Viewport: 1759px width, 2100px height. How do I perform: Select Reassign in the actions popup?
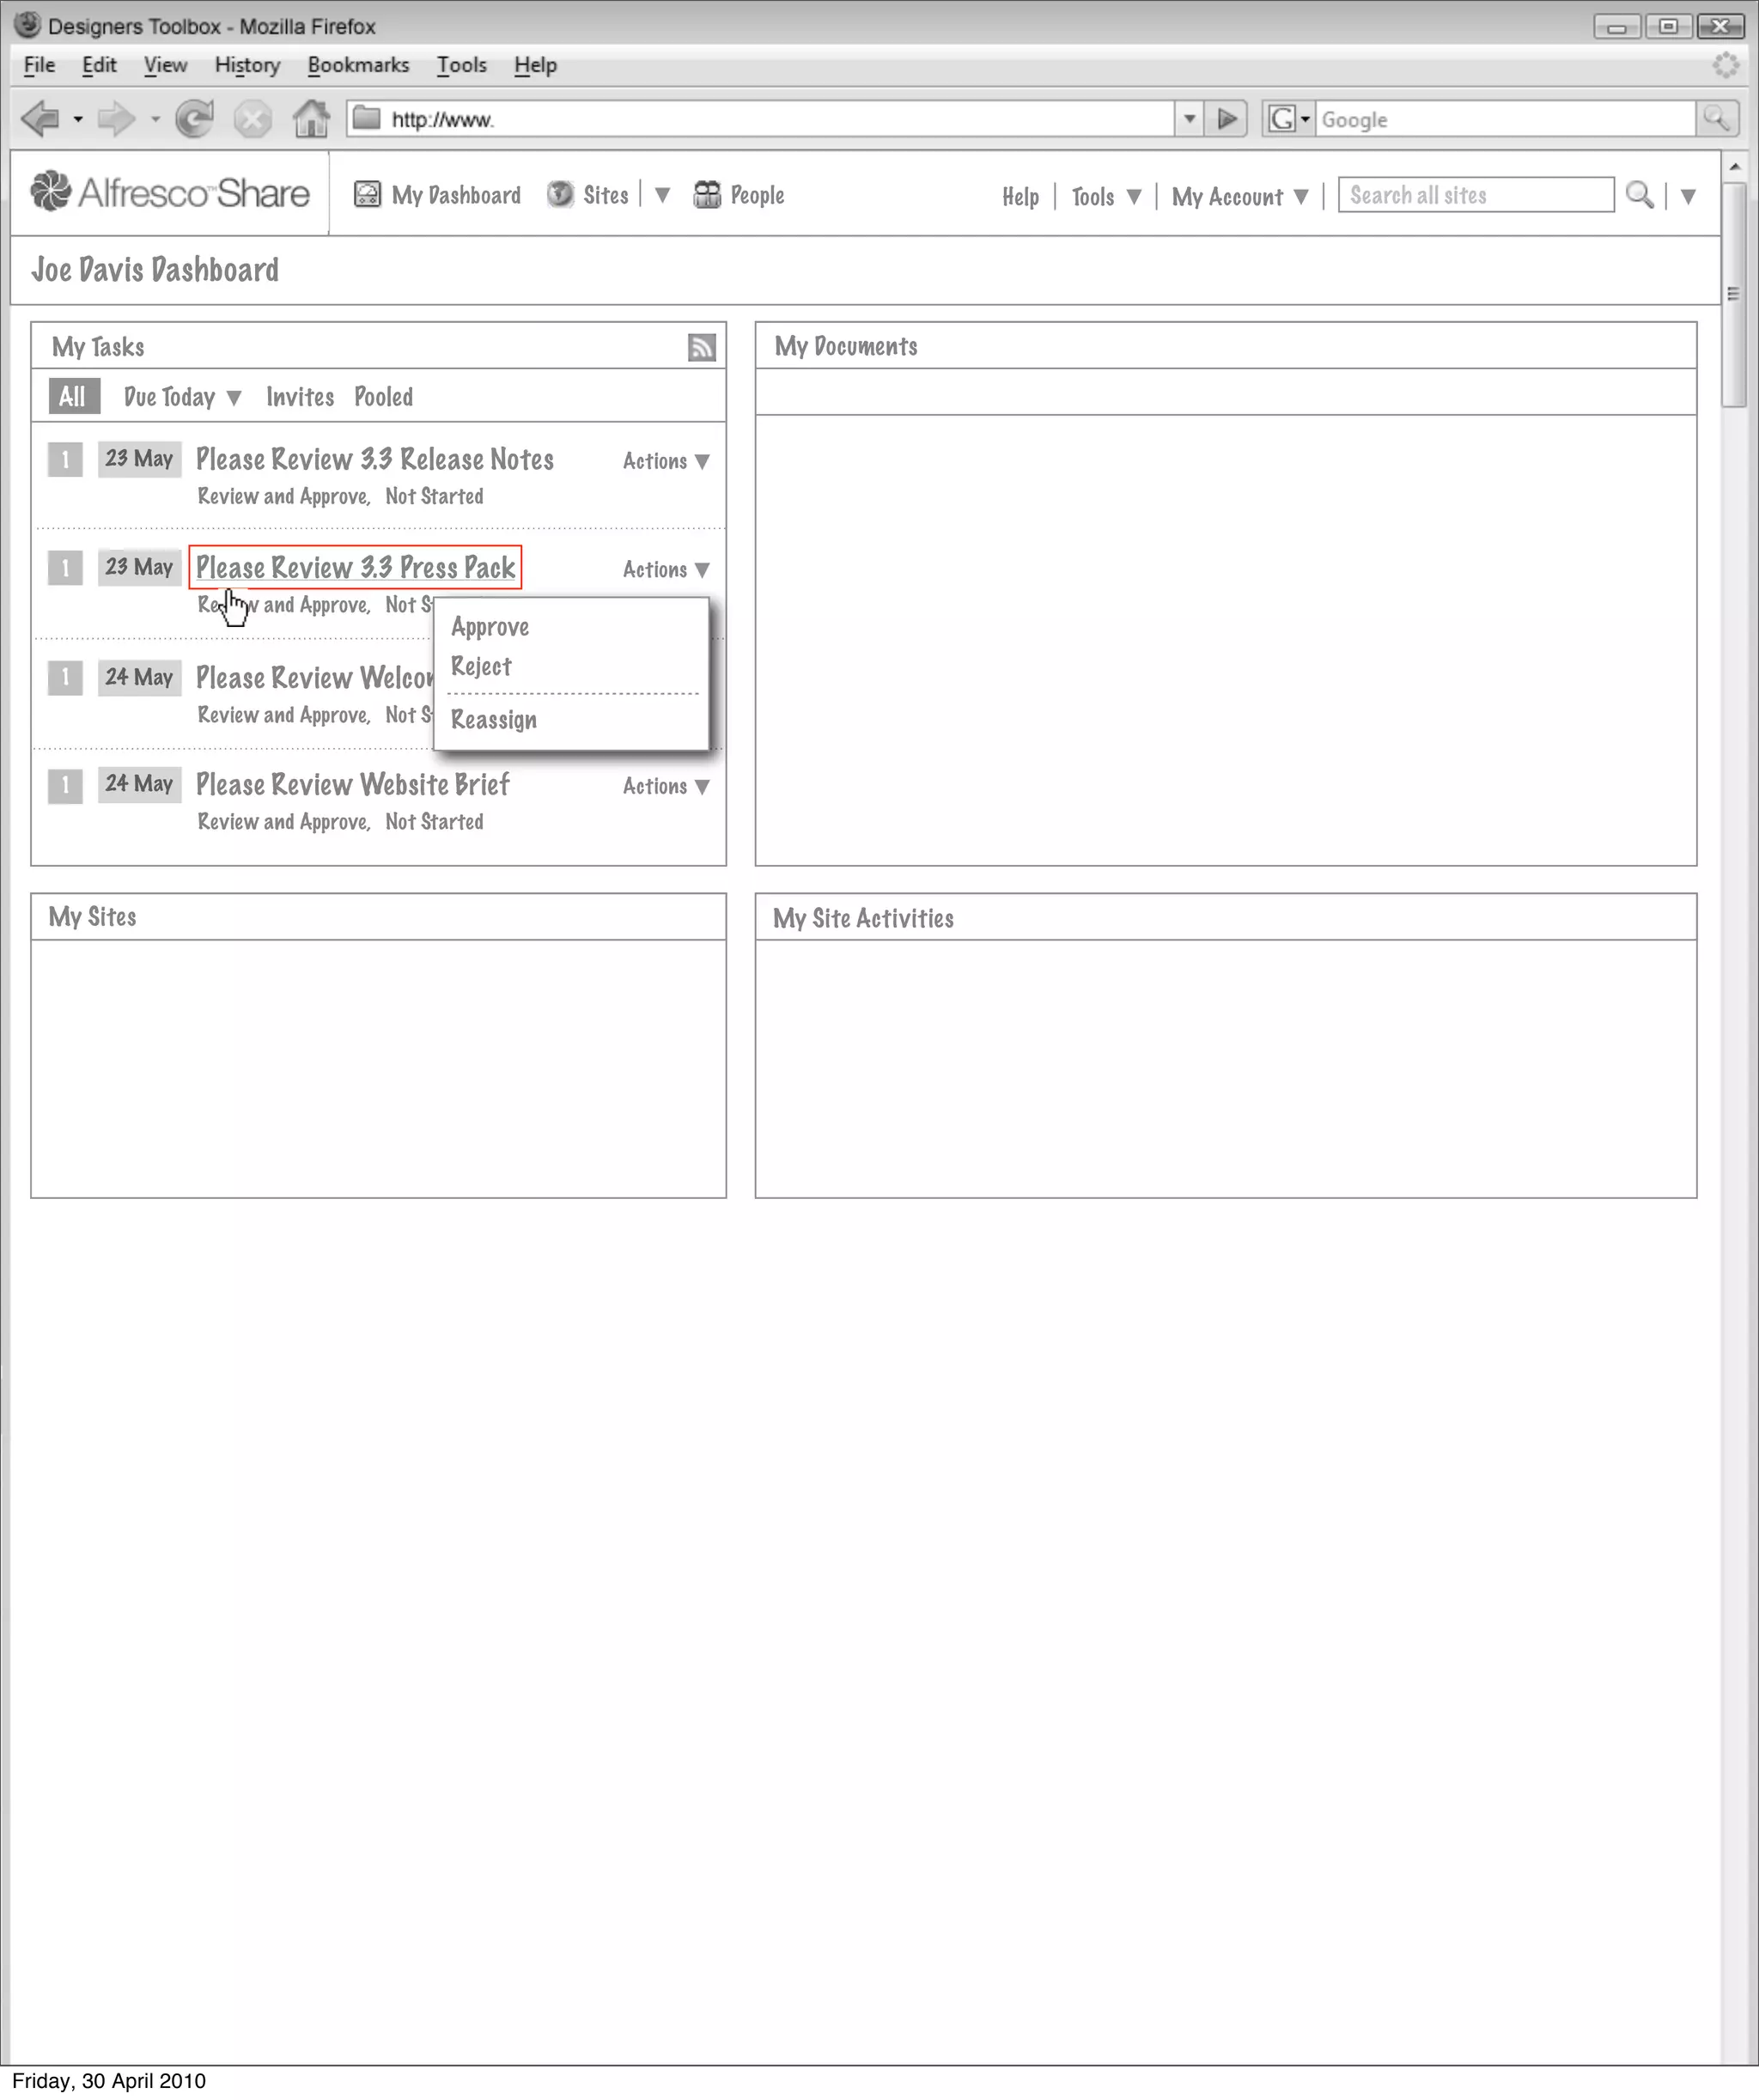click(x=494, y=720)
